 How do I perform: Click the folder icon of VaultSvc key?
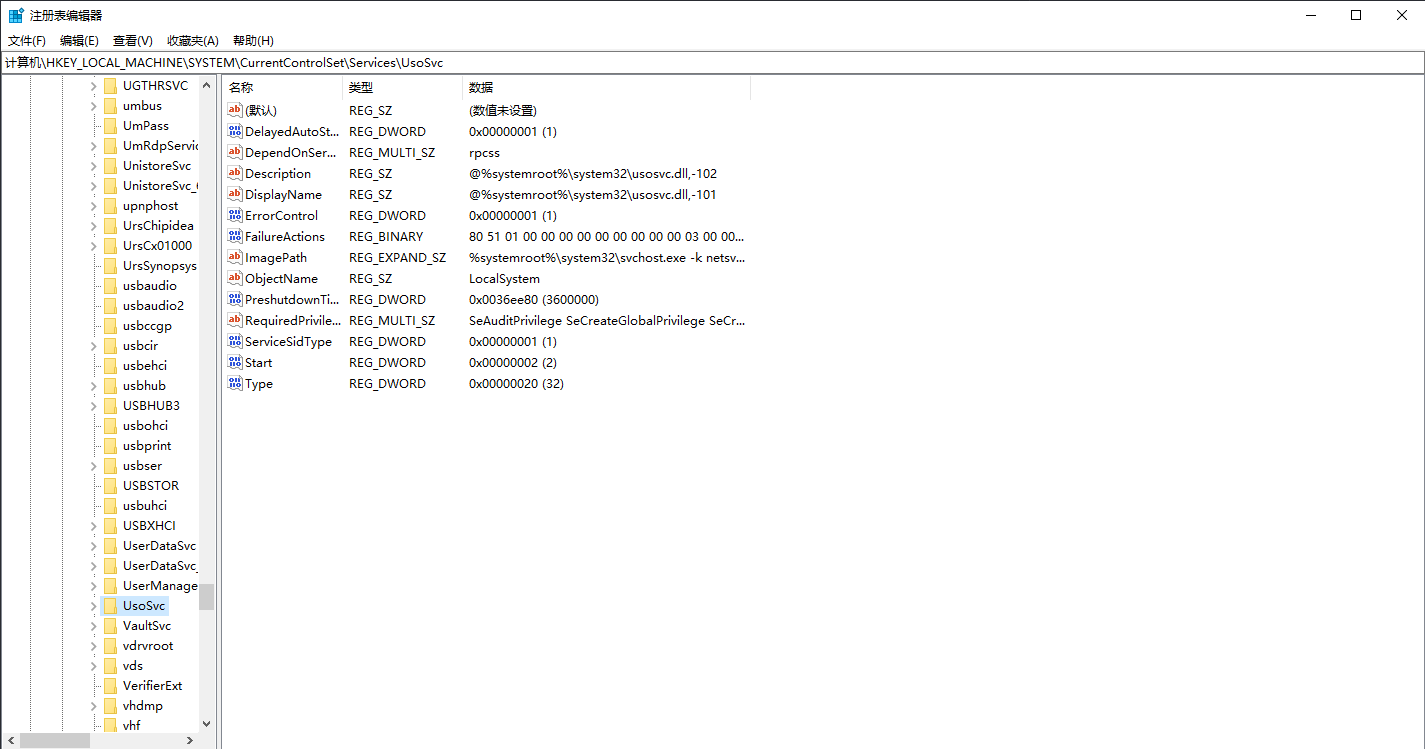pos(110,626)
